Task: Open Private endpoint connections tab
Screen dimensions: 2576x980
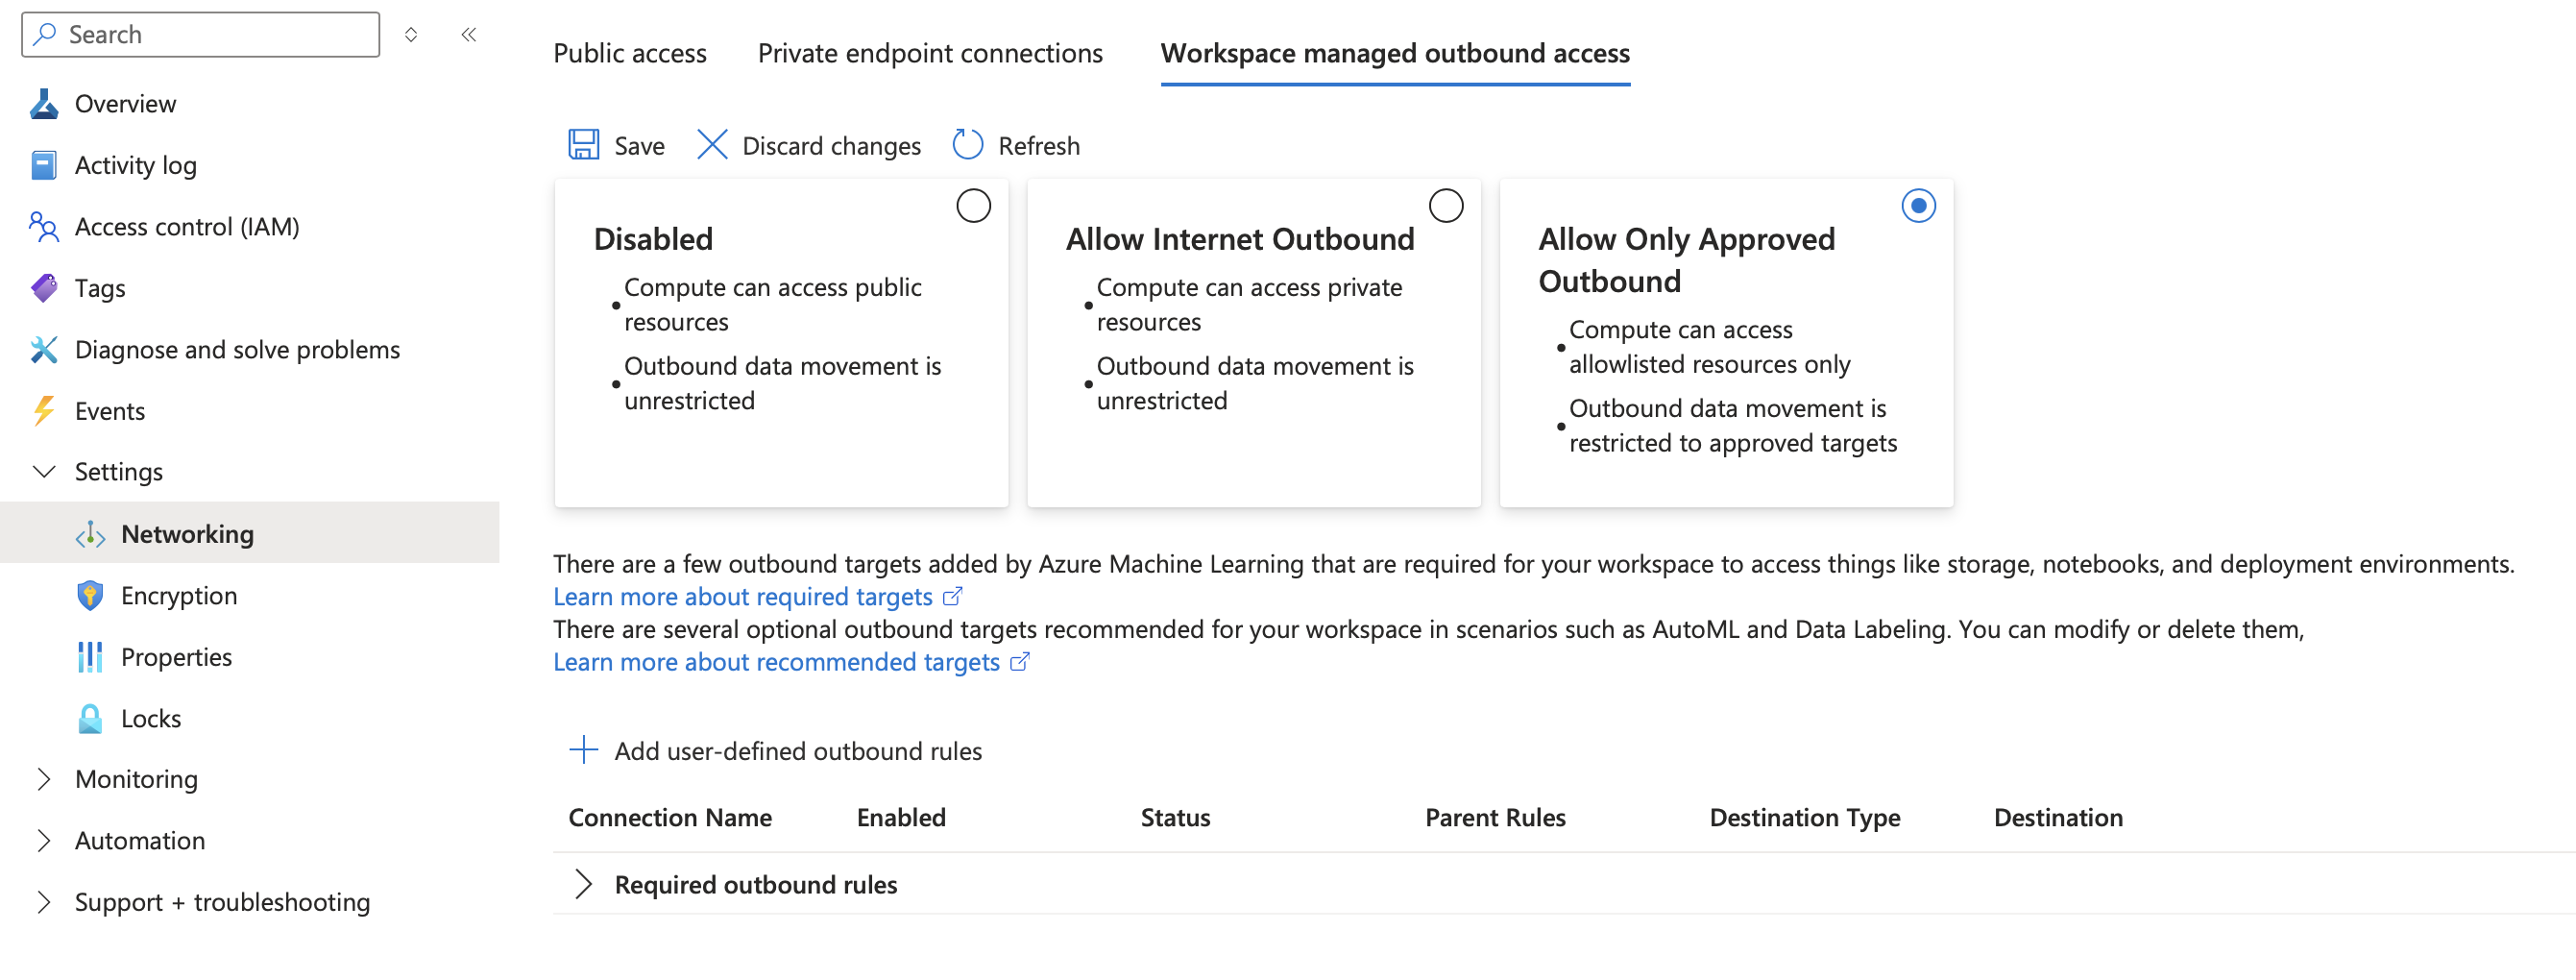Action: click(930, 53)
